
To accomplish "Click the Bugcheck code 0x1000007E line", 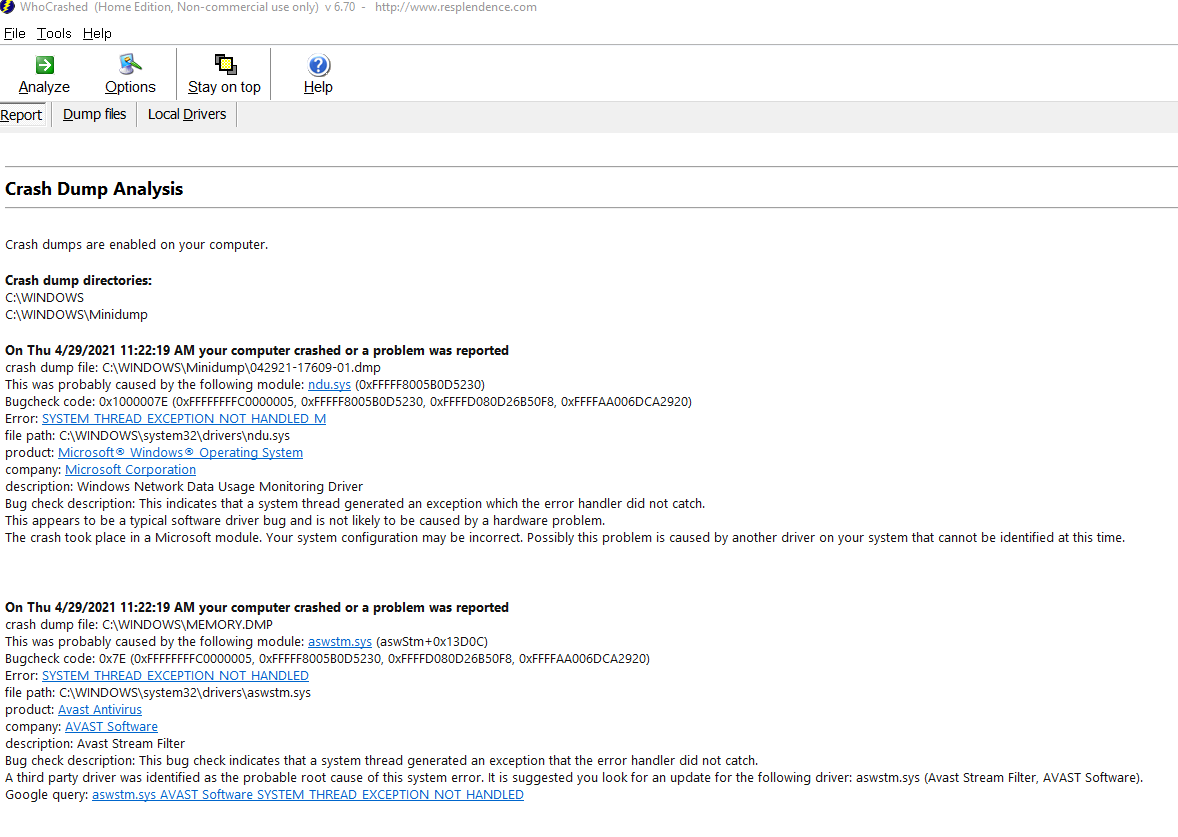I will tap(349, 402).
